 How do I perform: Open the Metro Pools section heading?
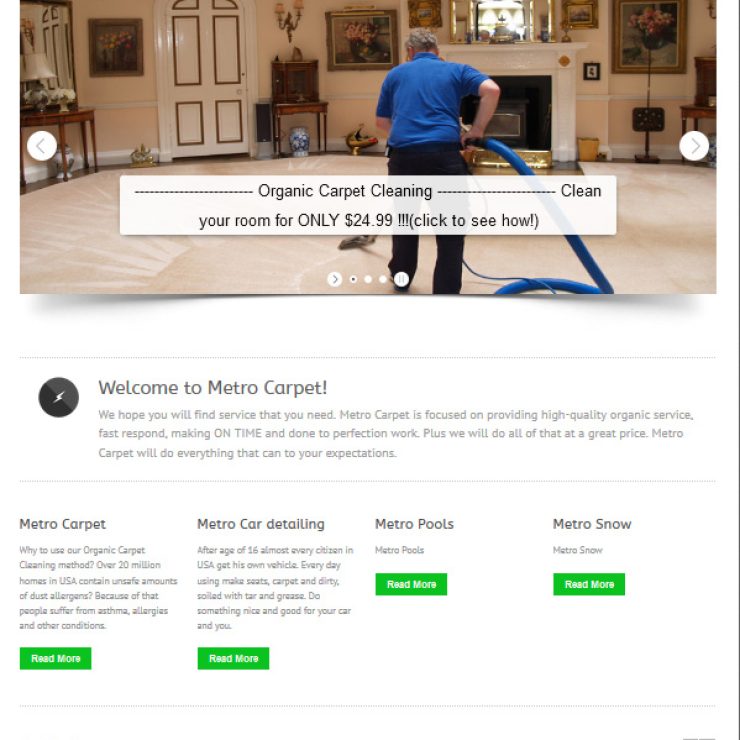(414, 524)
